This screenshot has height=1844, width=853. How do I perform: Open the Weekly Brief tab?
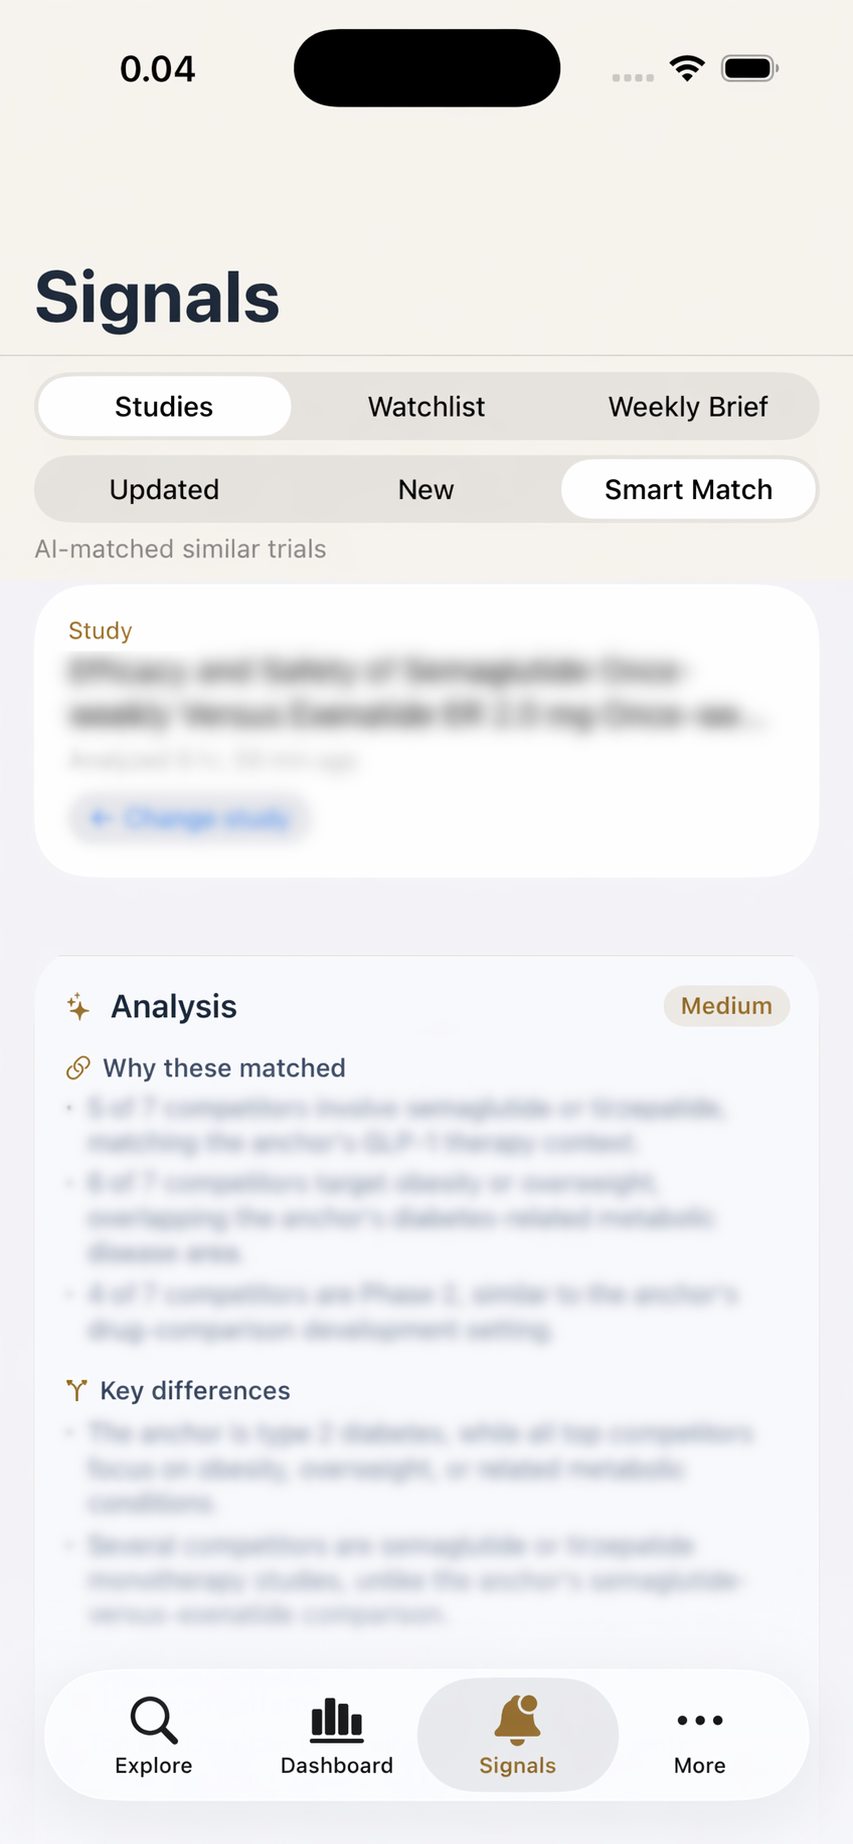pyautogui.click(x=687, y=406)
